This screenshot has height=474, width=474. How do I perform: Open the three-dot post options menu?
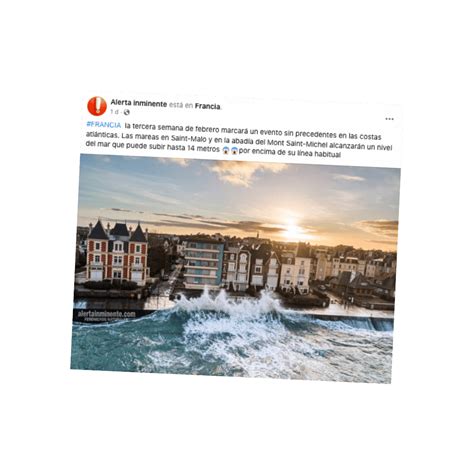tap(389, 119)
